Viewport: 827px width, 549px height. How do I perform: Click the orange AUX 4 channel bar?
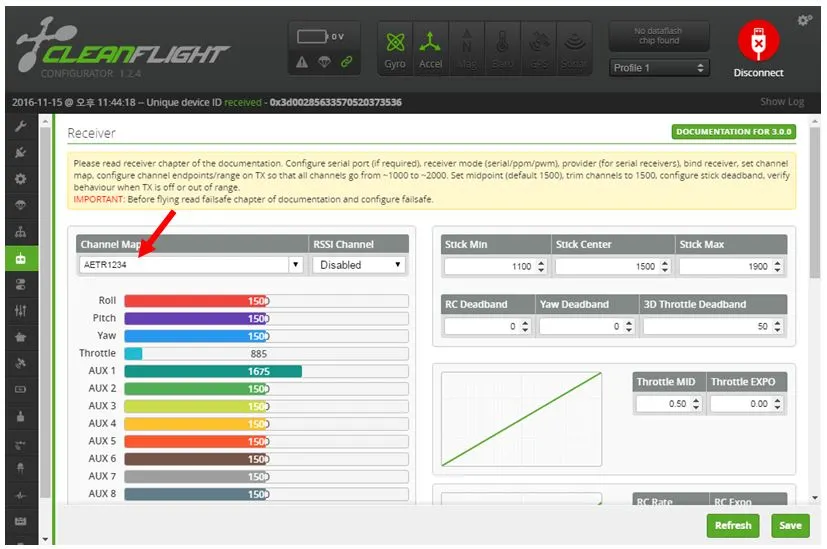[266, 424]
